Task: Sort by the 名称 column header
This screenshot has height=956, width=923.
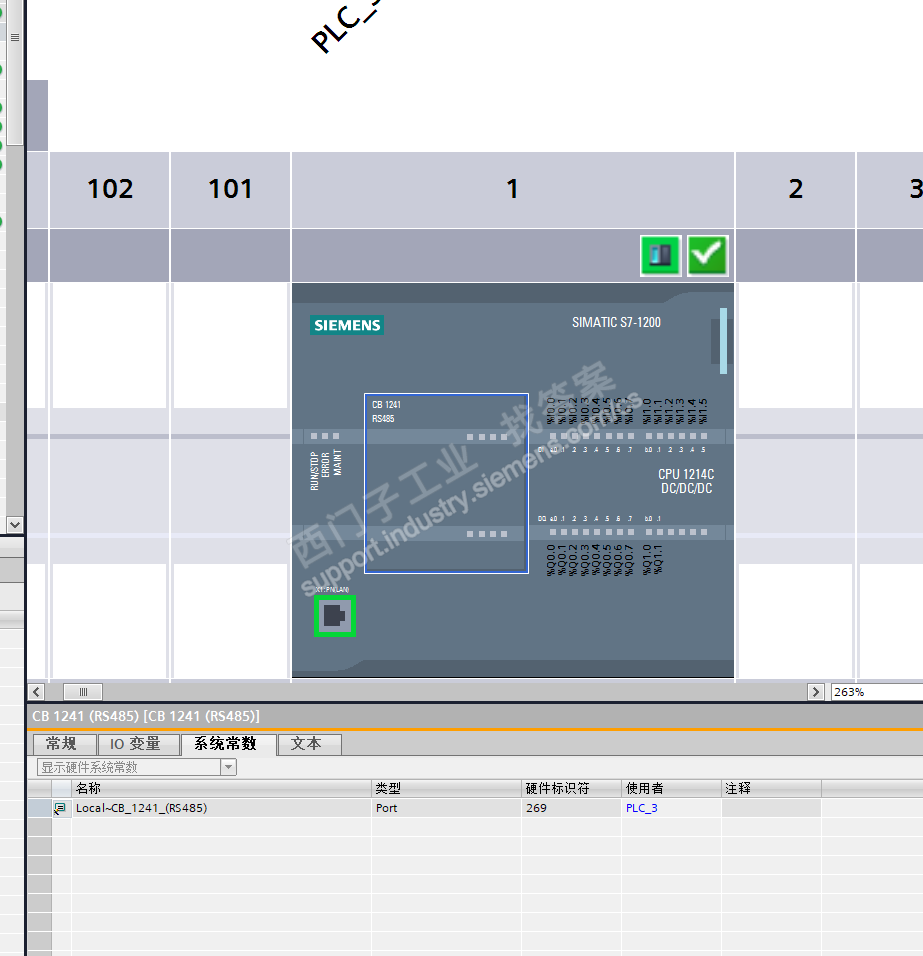Action: pos(221,788)
